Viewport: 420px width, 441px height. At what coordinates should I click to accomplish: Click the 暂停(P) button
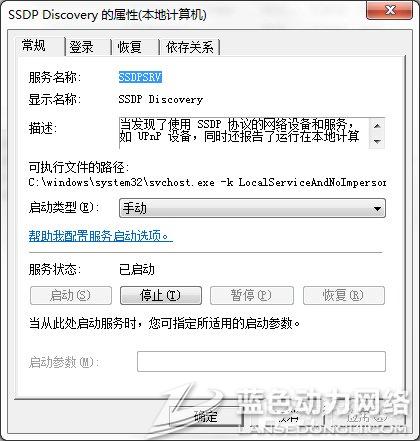[x=252, y=295]
